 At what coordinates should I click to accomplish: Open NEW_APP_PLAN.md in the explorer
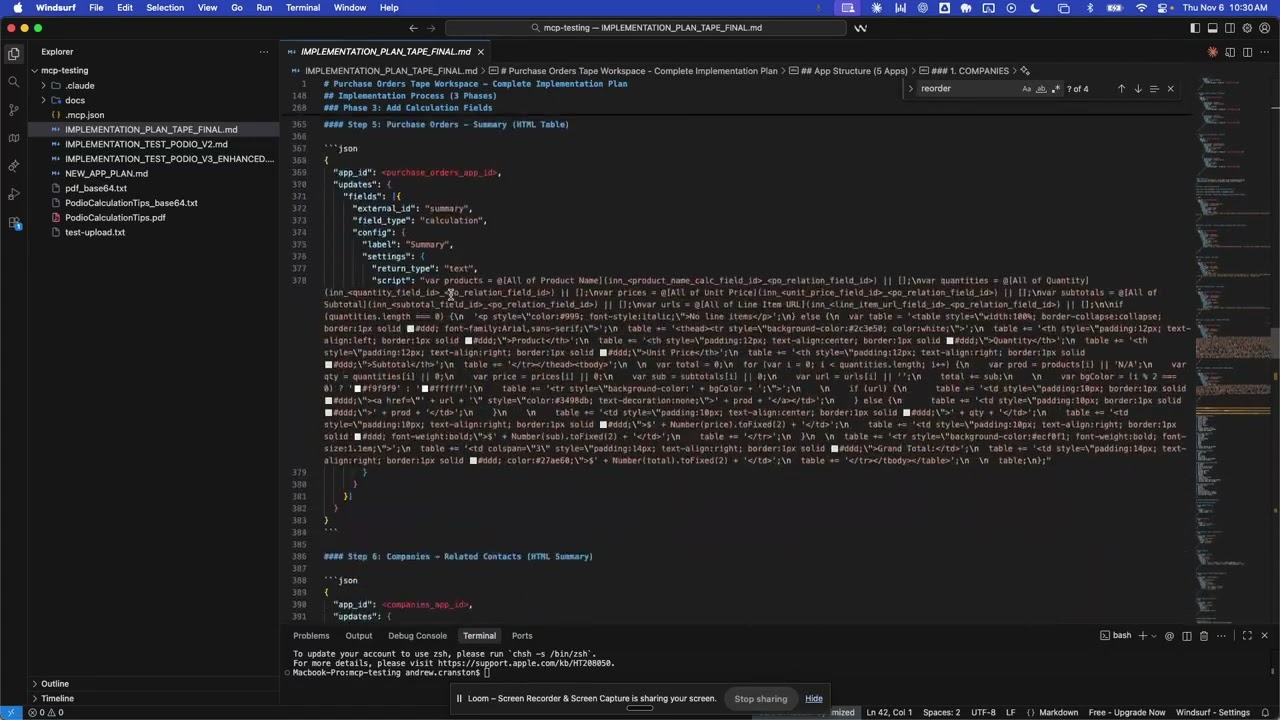click(106, 174)
